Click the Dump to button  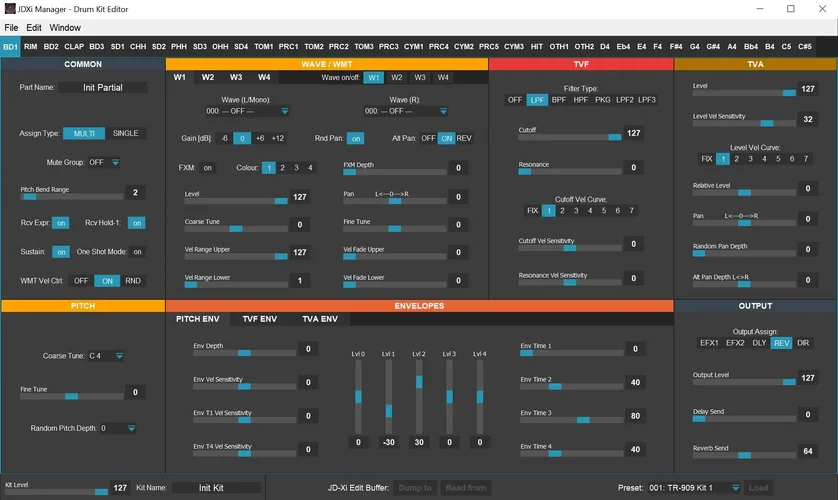pos(415,488)
